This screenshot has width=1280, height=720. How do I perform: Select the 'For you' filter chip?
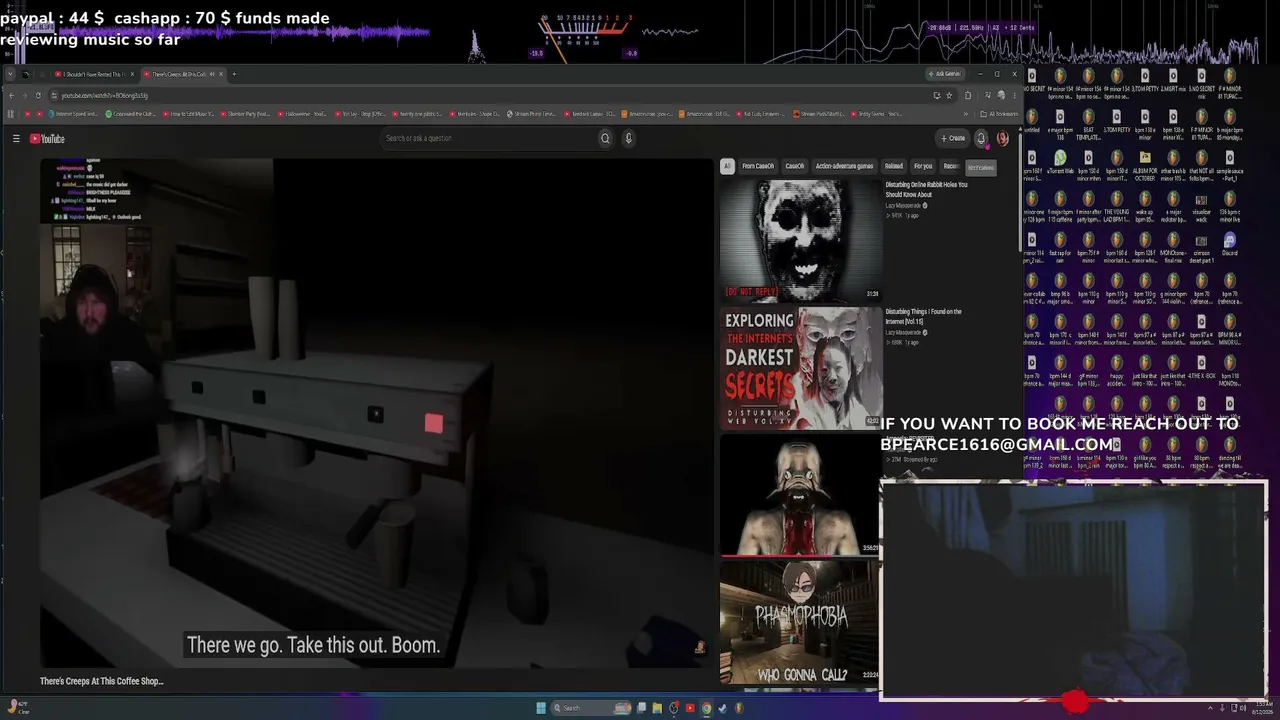(923, 166)
